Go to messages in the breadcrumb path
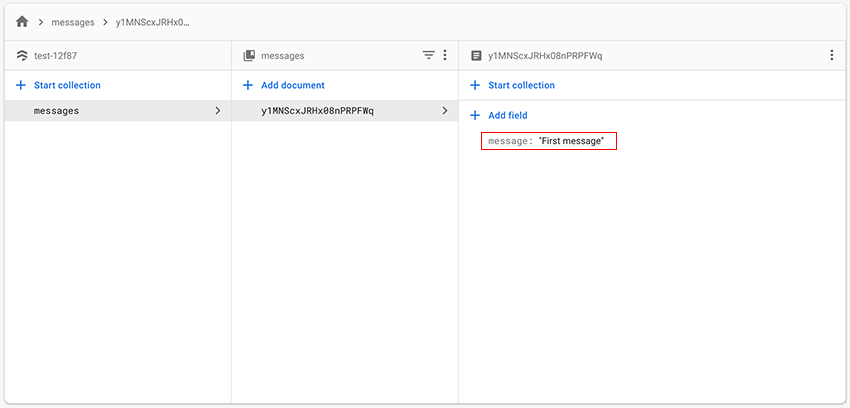 (x=75, y=22)
